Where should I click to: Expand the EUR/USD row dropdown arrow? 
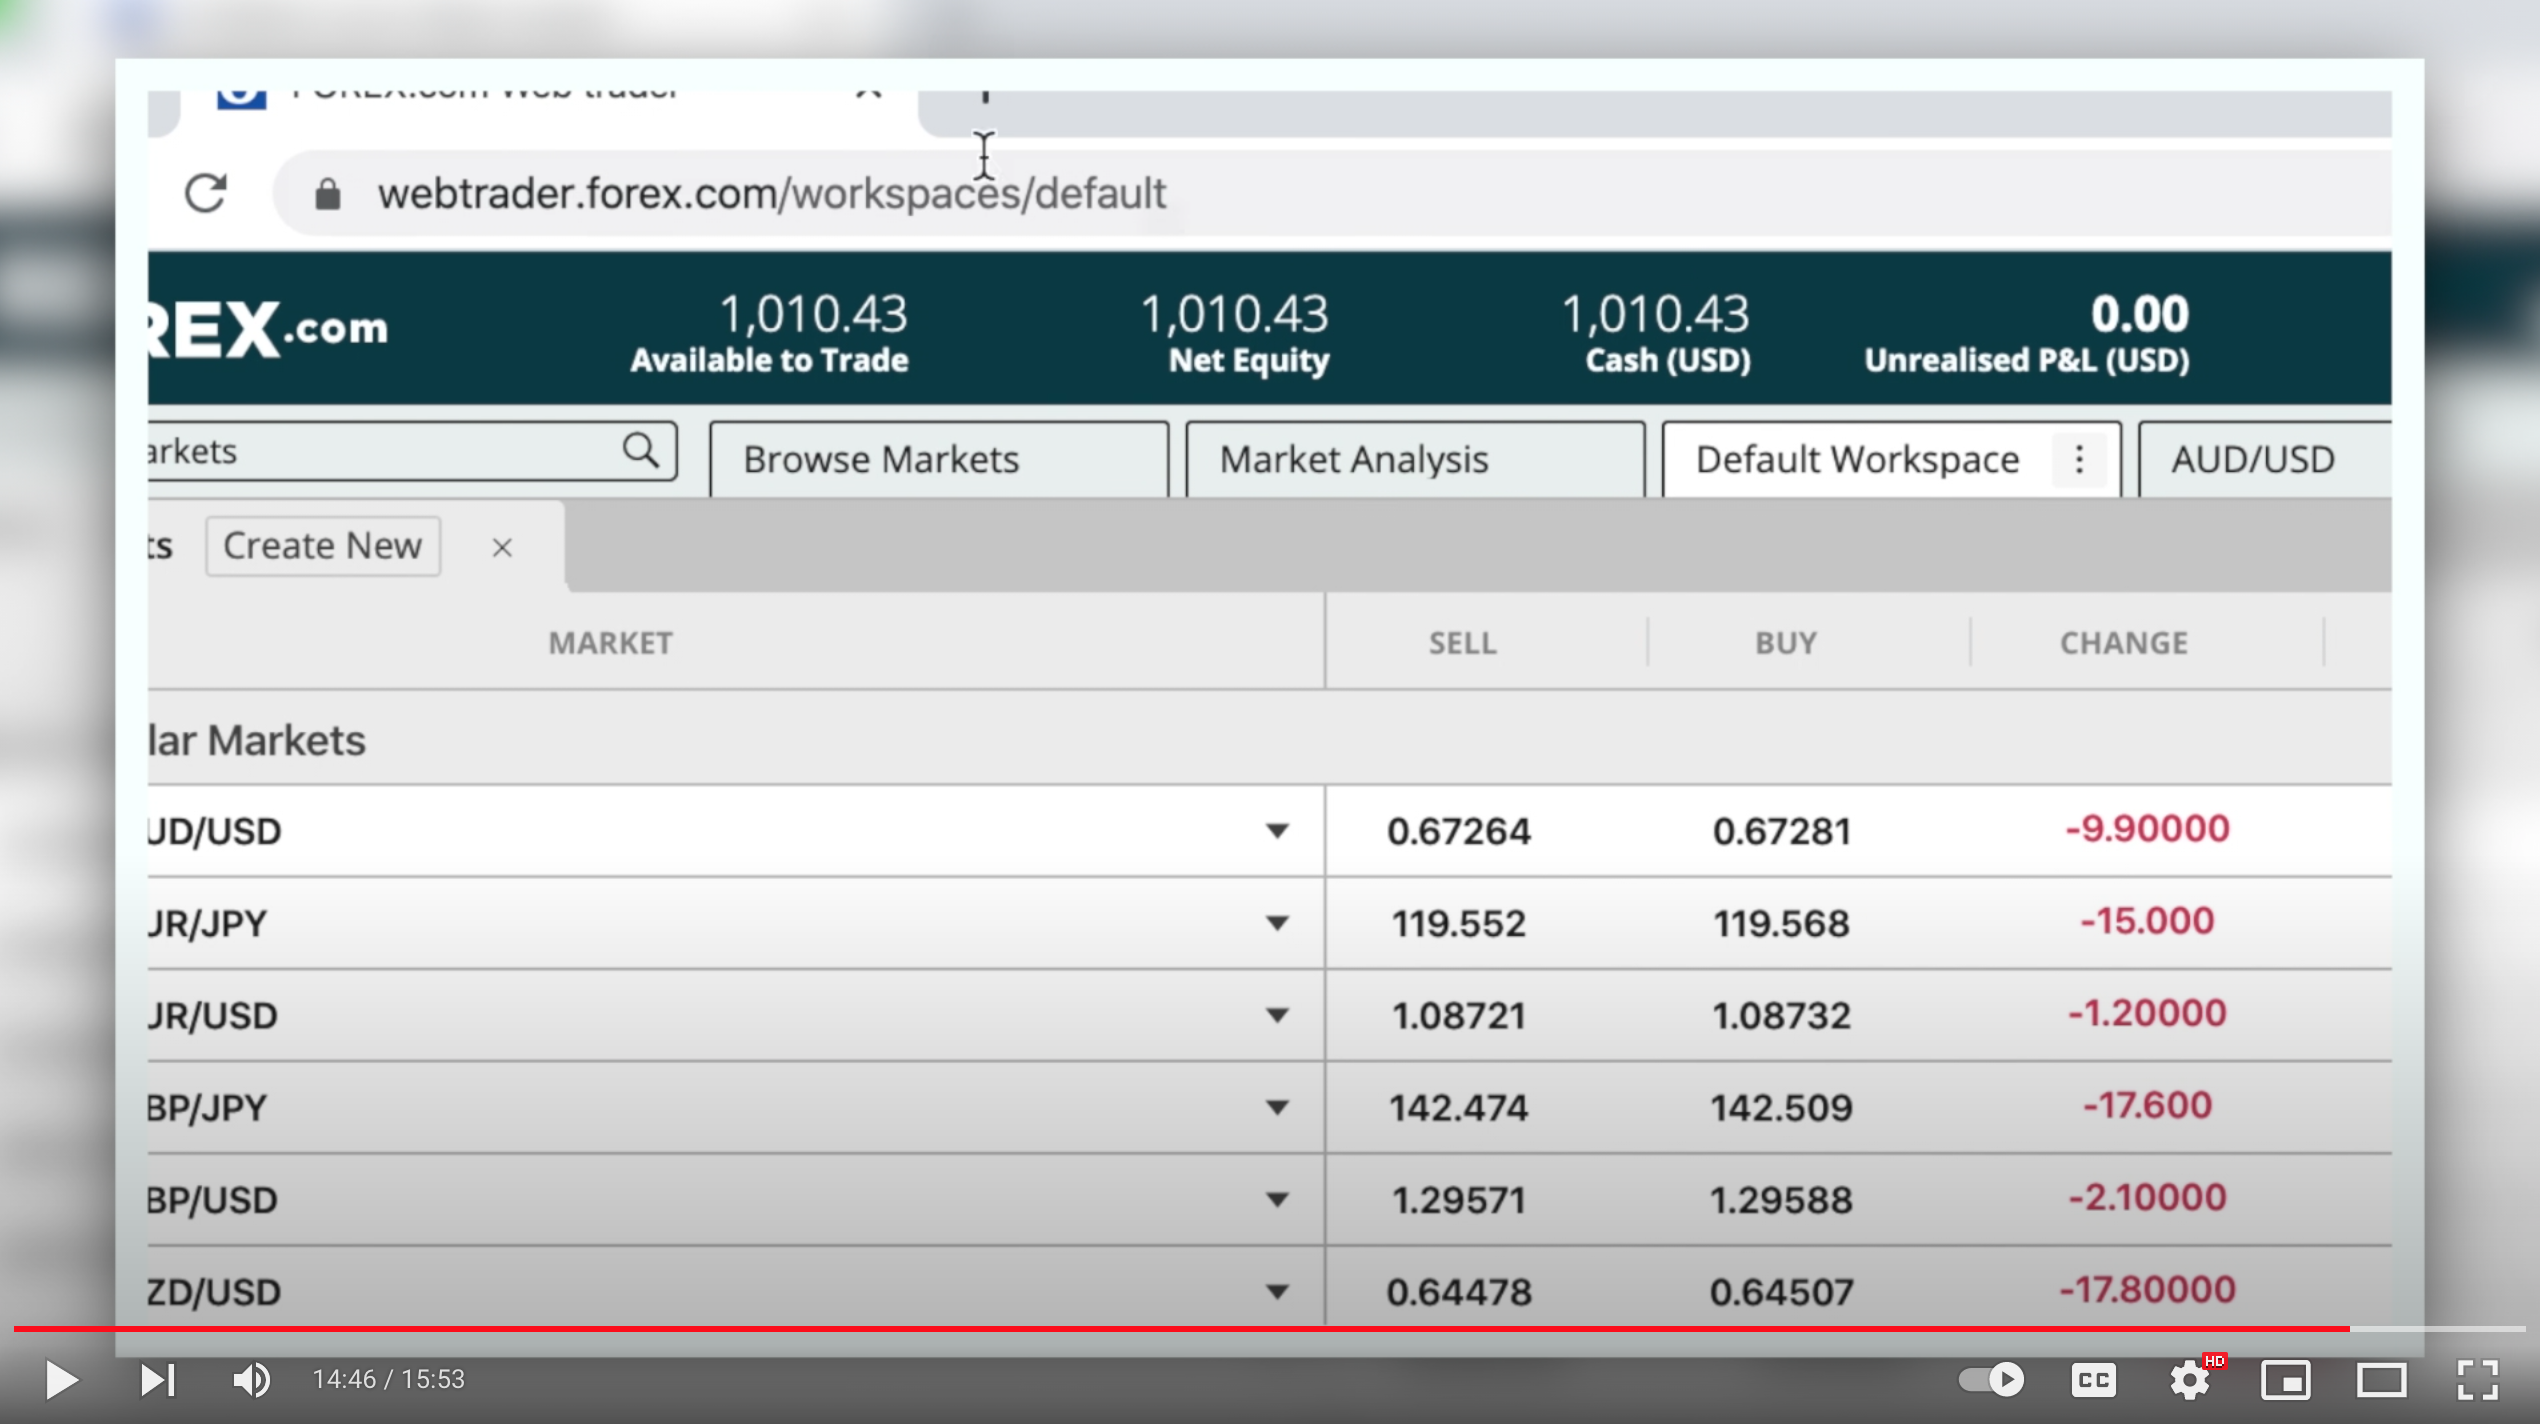click(x=1277, y=1016)
